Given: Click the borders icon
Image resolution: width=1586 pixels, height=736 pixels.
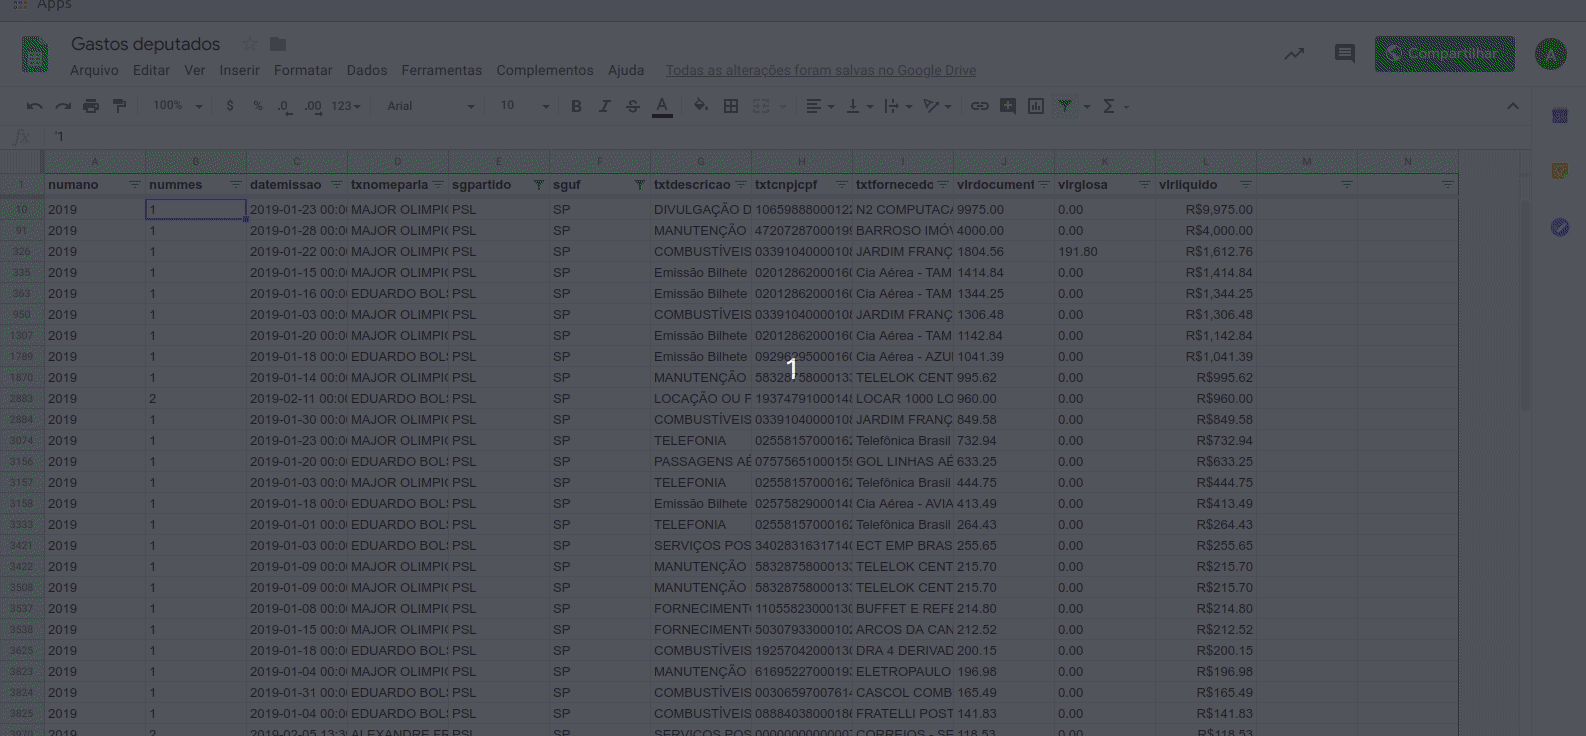Looking at the screenshot, I should (731, 106).
